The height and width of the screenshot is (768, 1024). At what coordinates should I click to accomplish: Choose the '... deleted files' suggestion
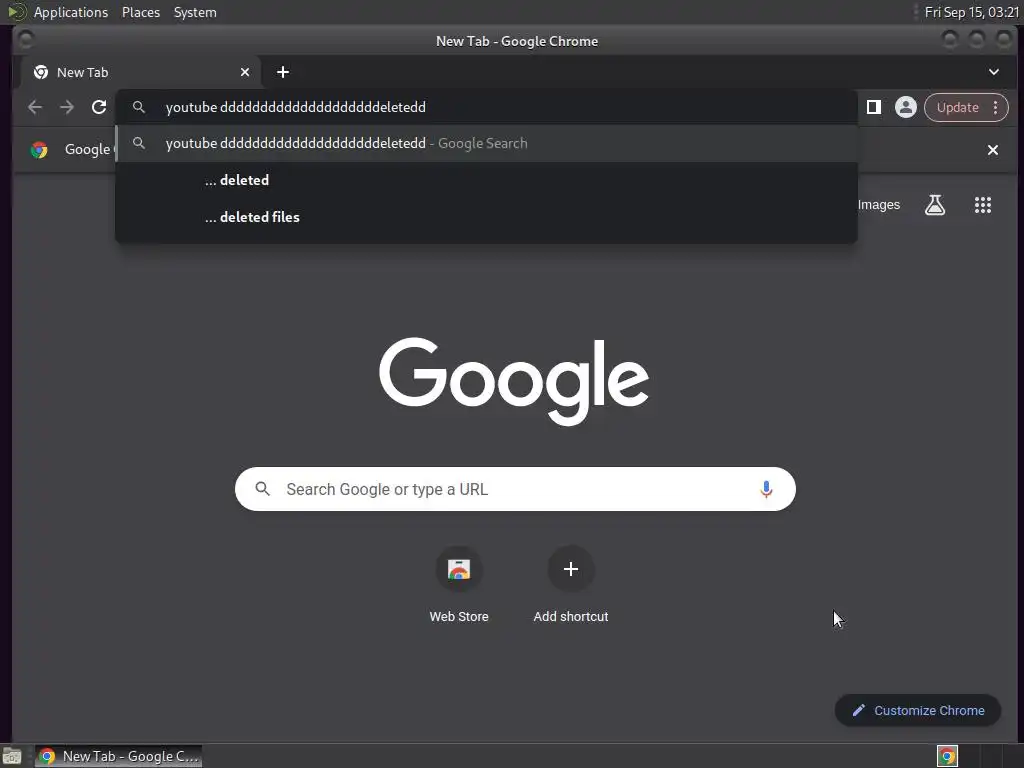486,217
